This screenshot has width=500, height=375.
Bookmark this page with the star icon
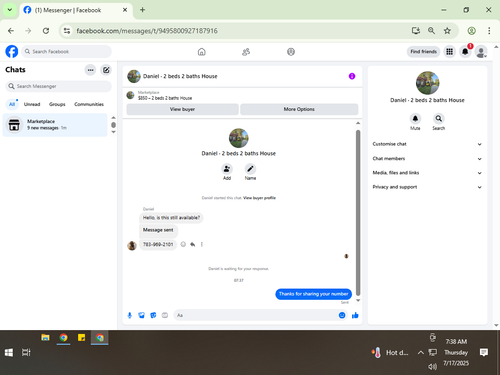(447, 31)
